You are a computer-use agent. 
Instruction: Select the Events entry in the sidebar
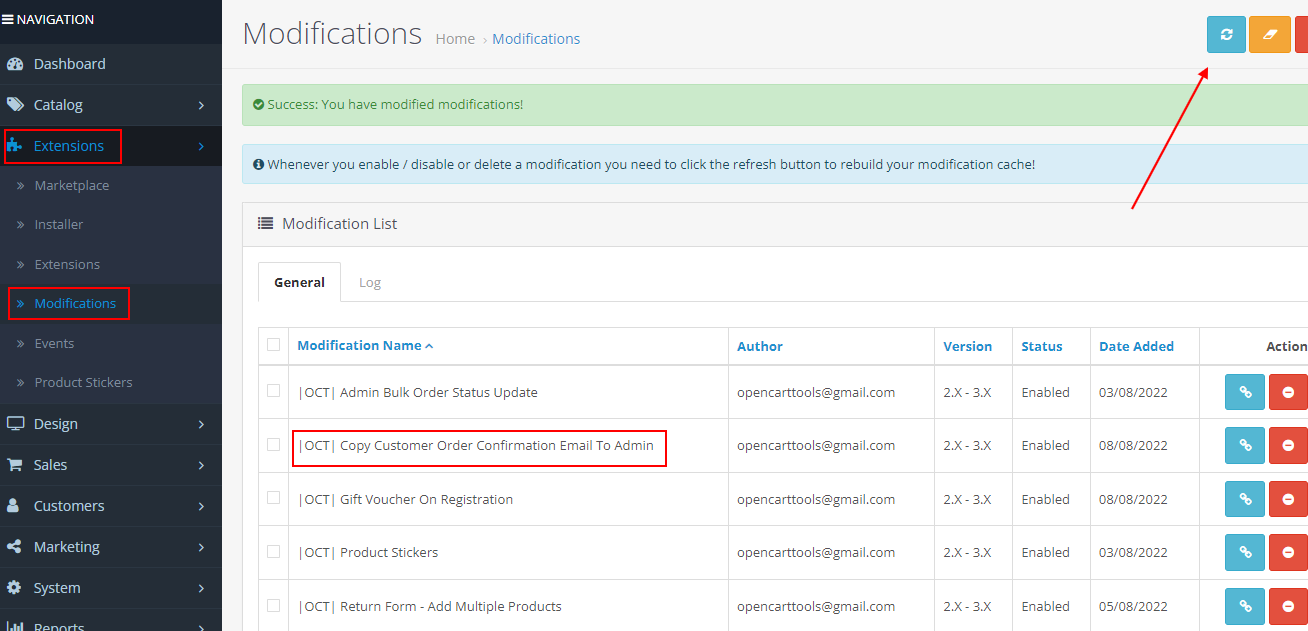pyautogui.click(x=56, y=343)
